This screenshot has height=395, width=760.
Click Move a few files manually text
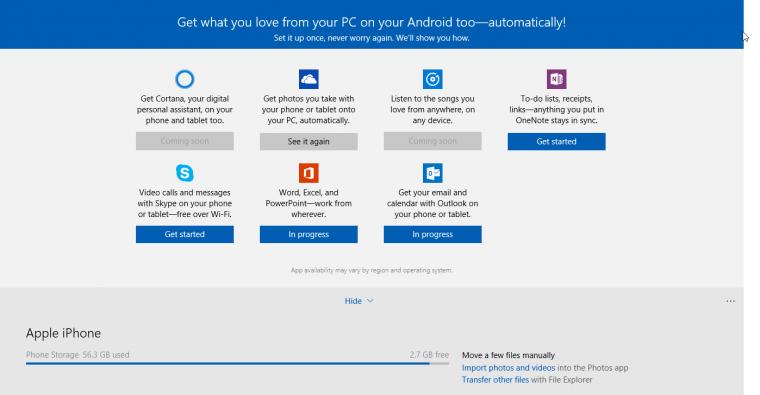(508, 355)
